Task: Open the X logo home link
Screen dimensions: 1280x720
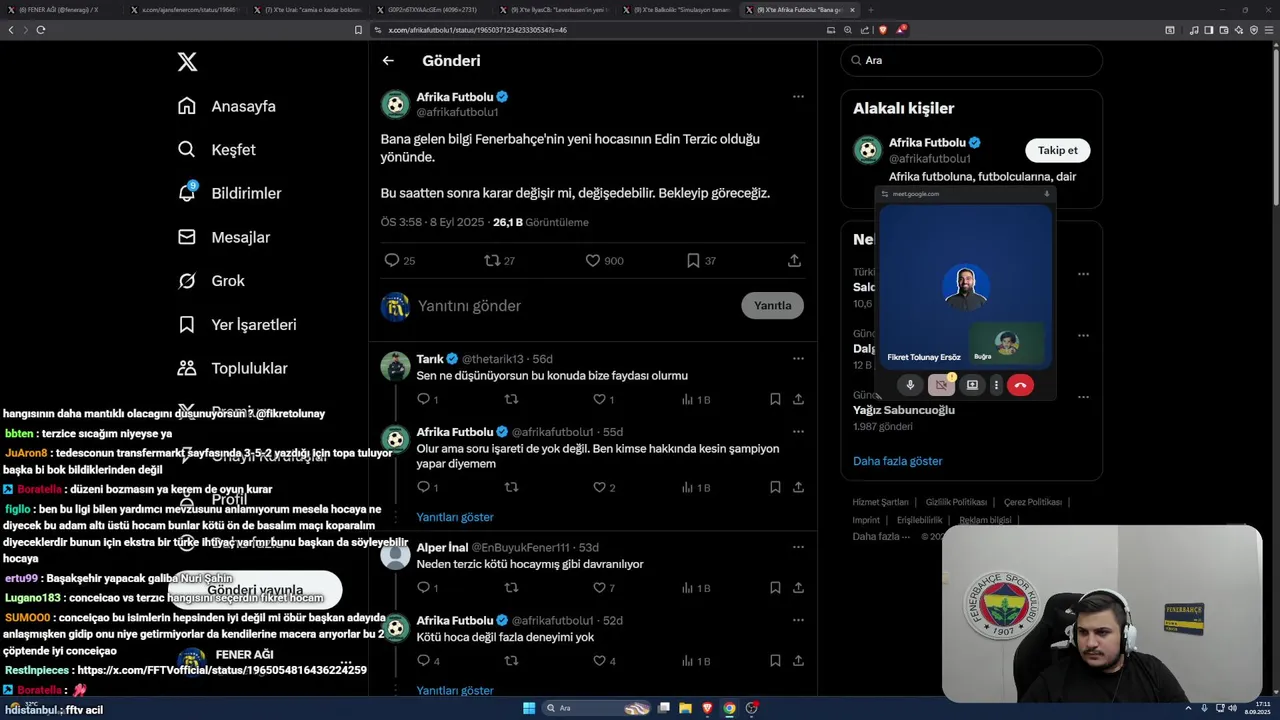Action: tap(187, 62)
